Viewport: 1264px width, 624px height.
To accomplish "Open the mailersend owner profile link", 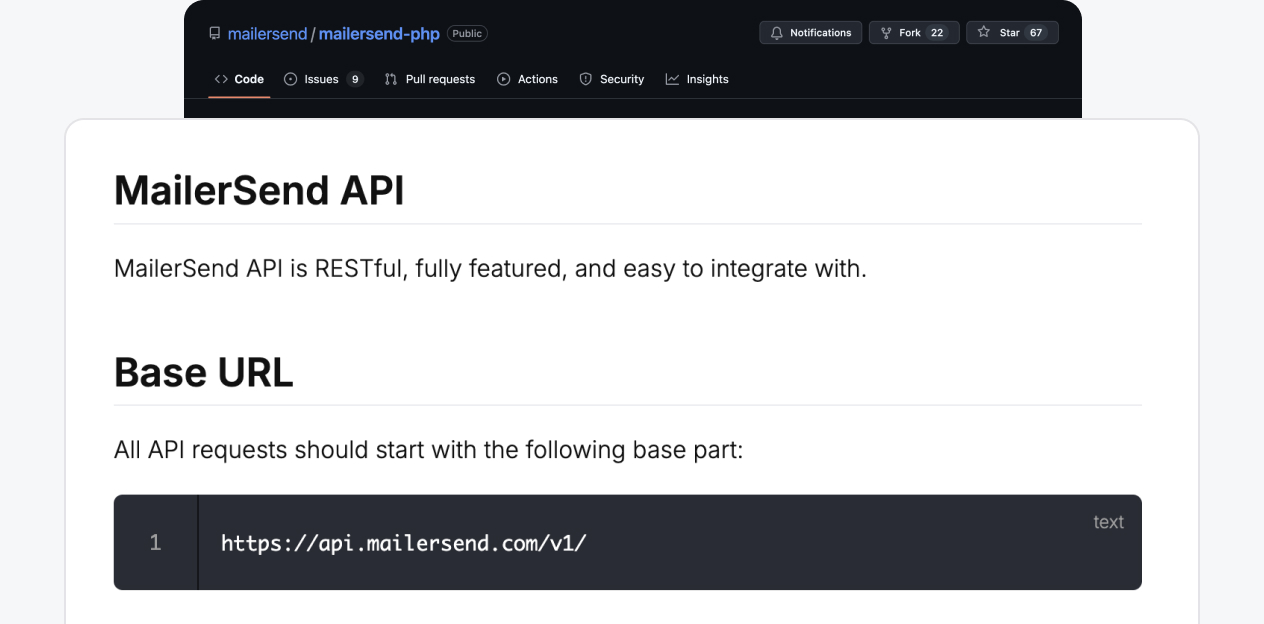I will [x=267, y=34].
